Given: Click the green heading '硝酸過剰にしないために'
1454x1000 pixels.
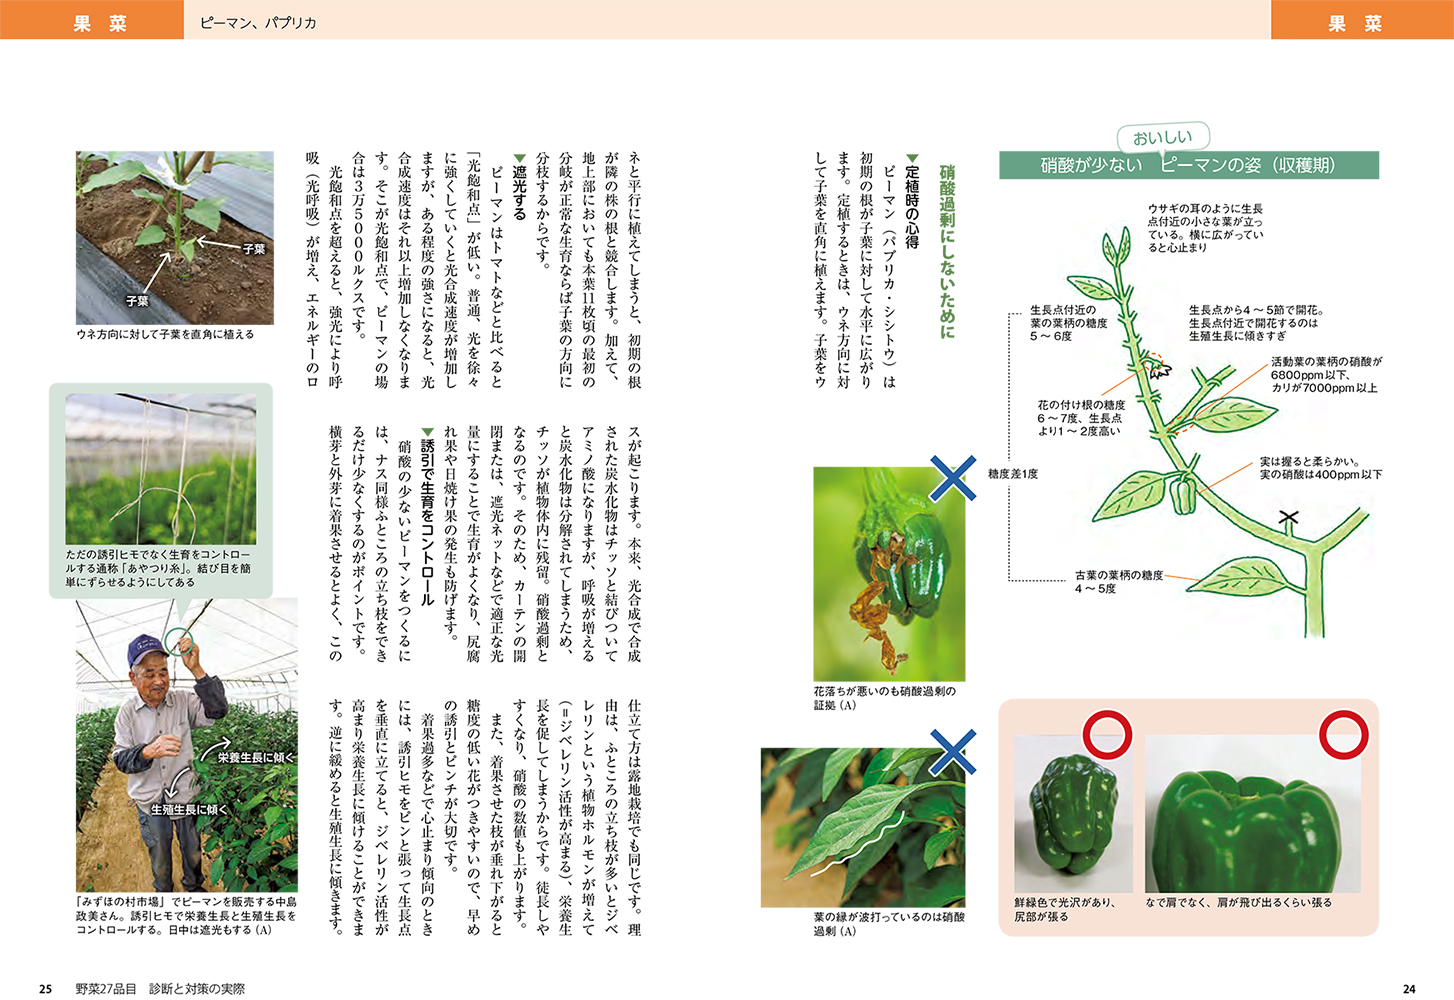Looking at the screenshot, I should pos(946,252).
